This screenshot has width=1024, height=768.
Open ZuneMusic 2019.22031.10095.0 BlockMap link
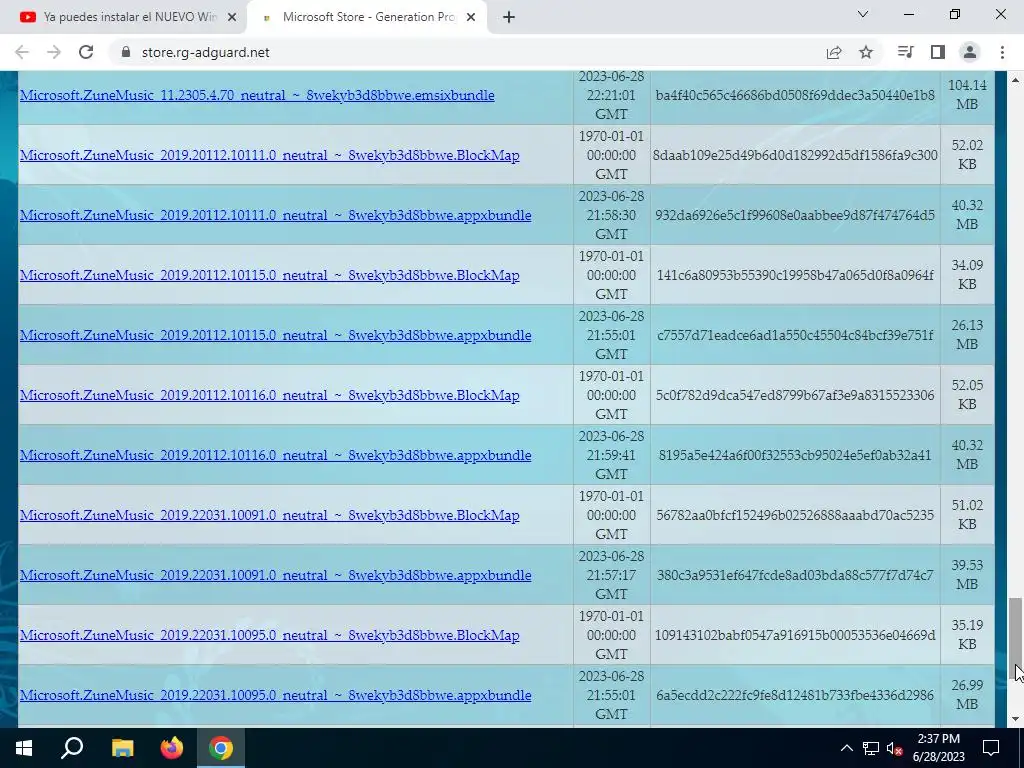pyautogui.click(x=269, y=635)
